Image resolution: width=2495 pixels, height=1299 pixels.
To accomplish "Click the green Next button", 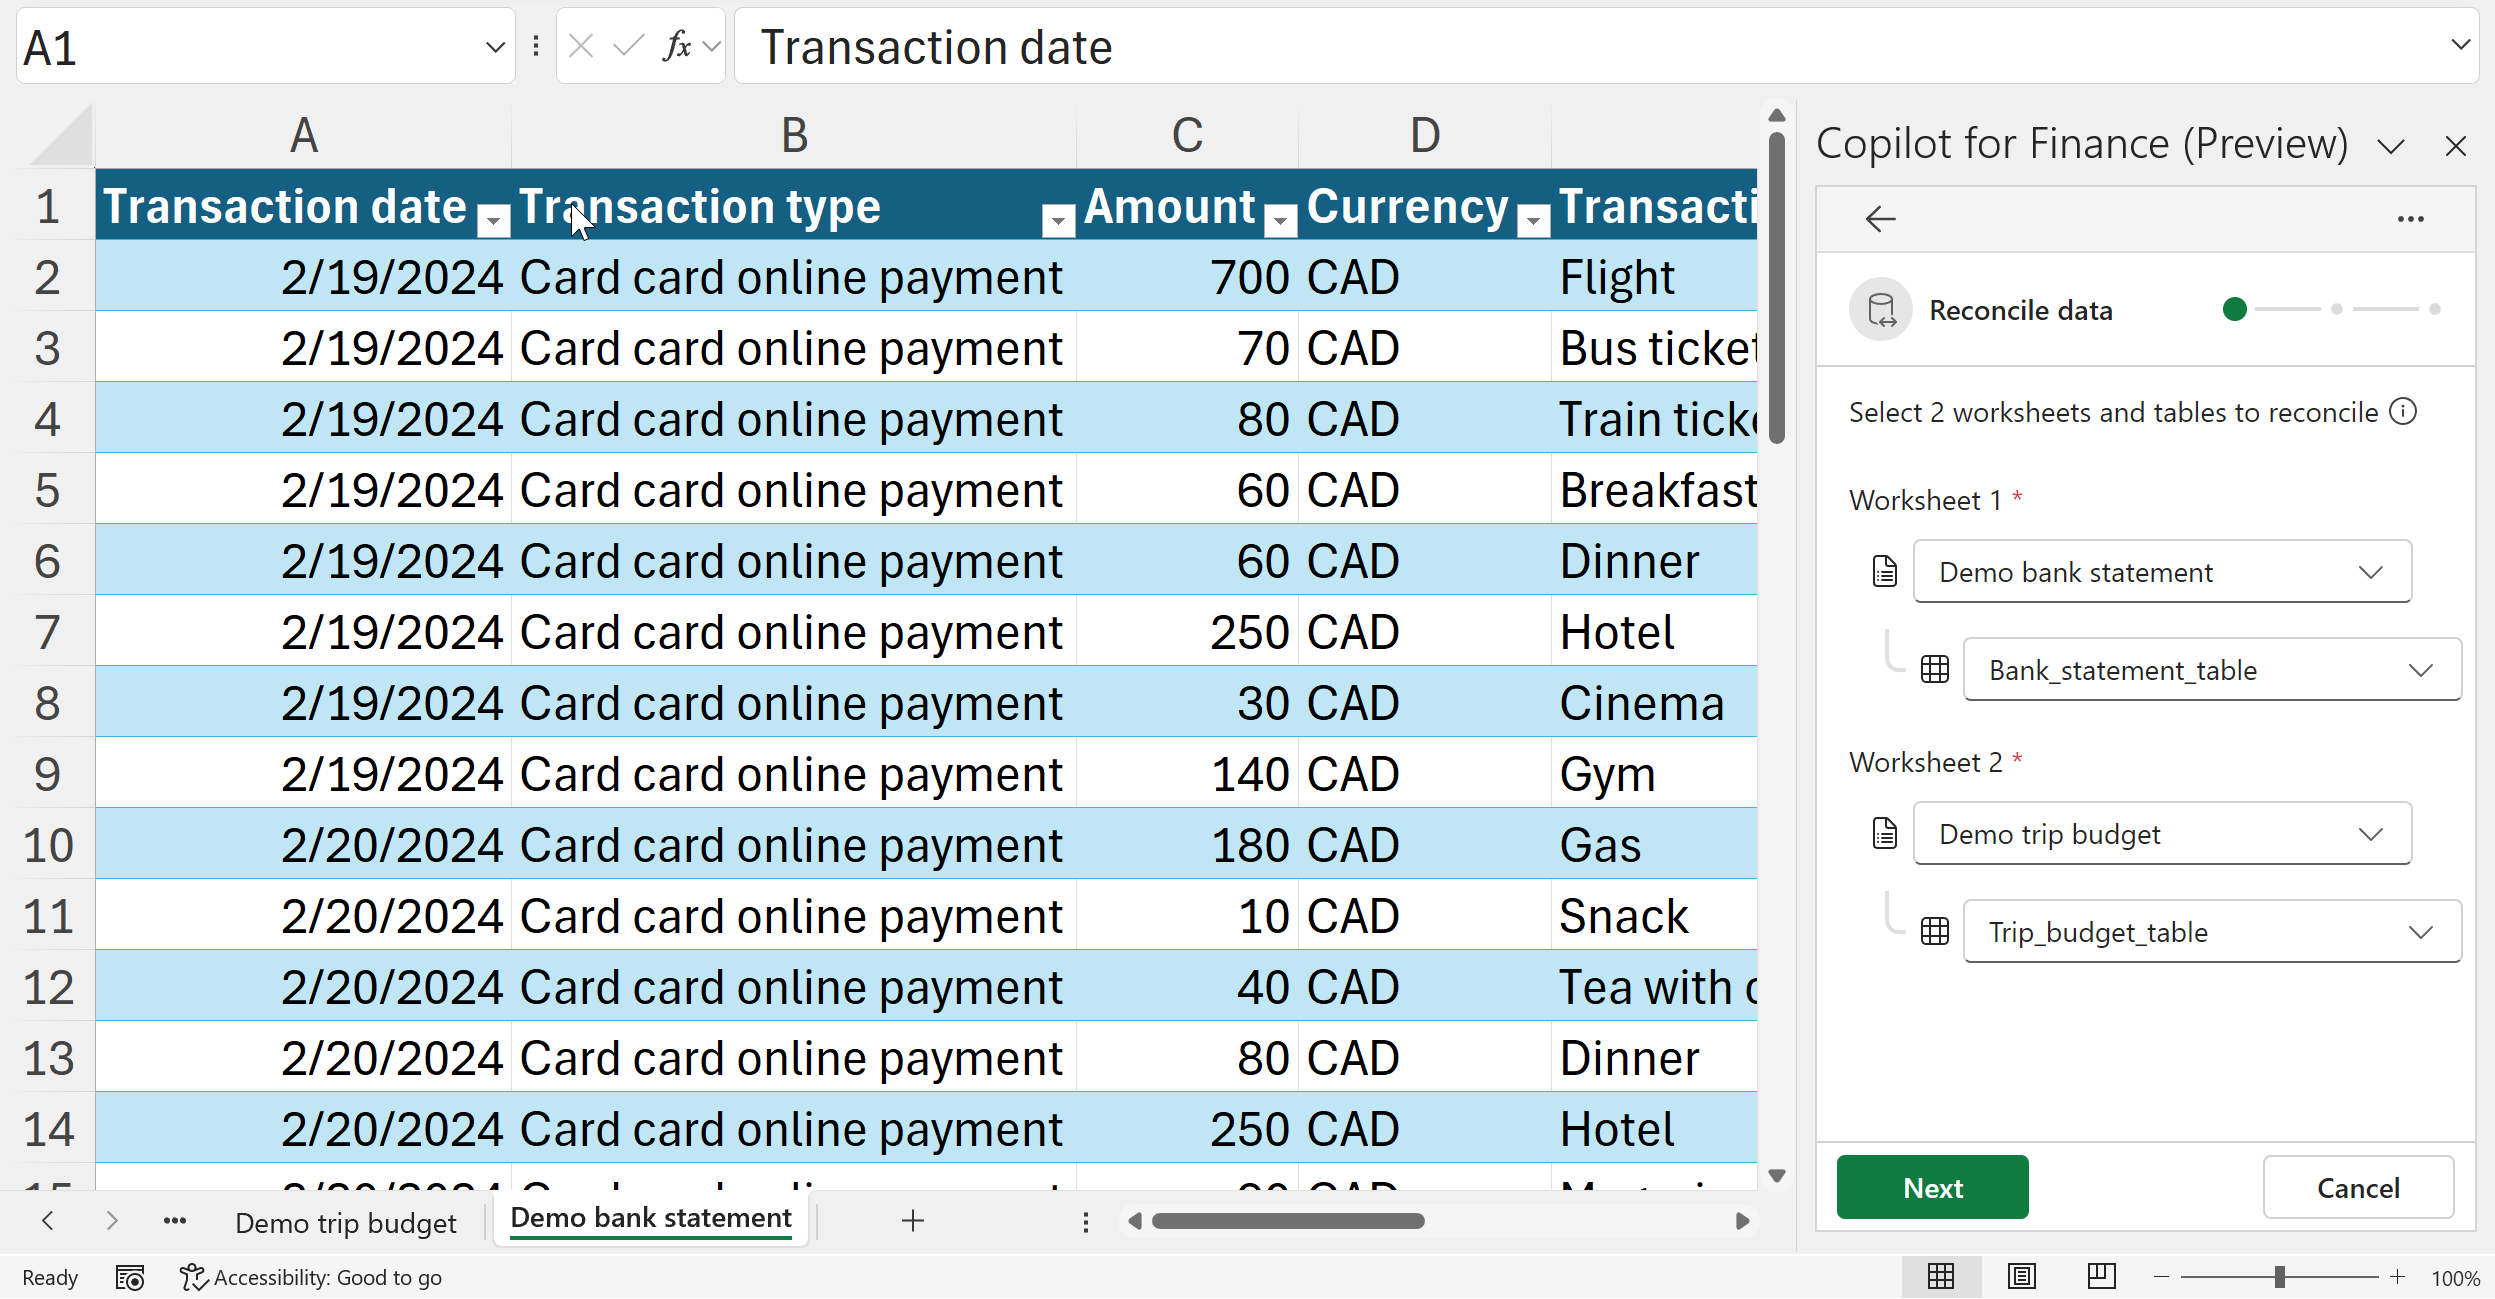I will pyautogui.click(x=1932, y=1187).
